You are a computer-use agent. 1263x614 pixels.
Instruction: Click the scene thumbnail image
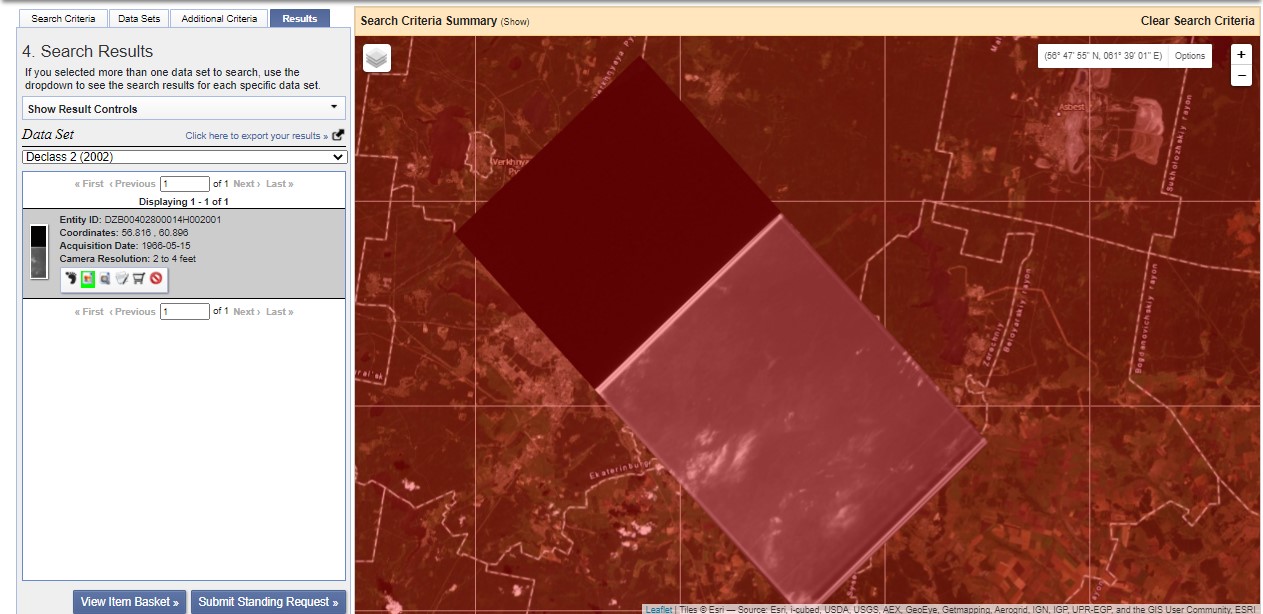[39, 251]
